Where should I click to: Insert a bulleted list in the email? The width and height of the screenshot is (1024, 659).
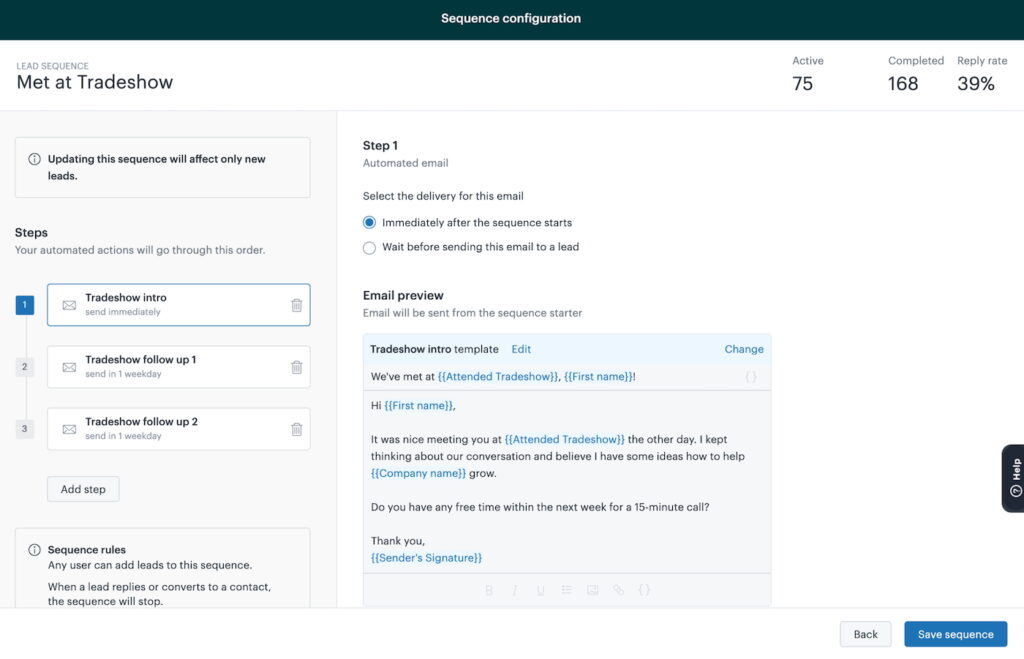point(566,590)
